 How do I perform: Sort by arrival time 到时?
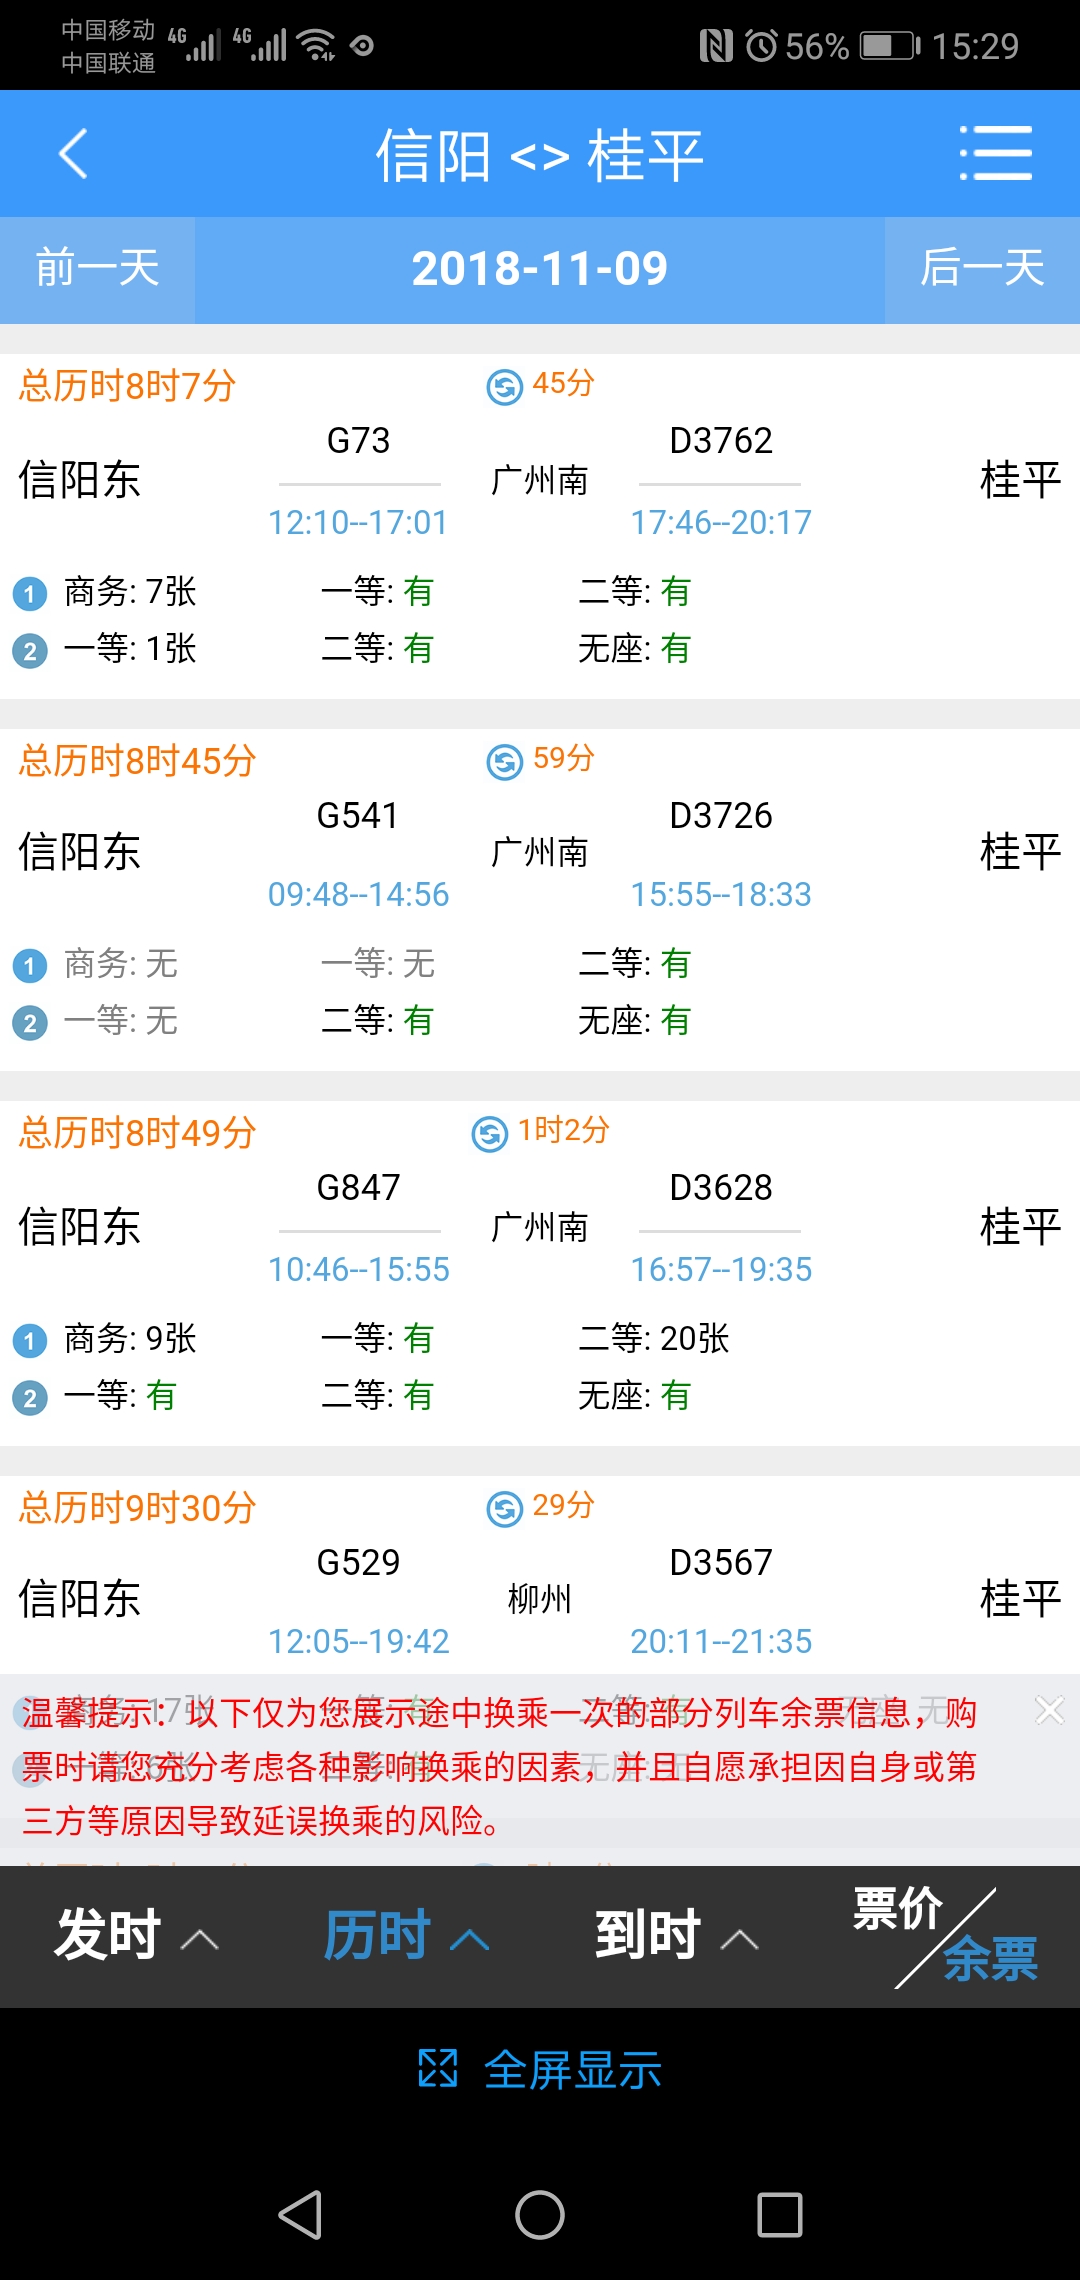(675, 1936)
